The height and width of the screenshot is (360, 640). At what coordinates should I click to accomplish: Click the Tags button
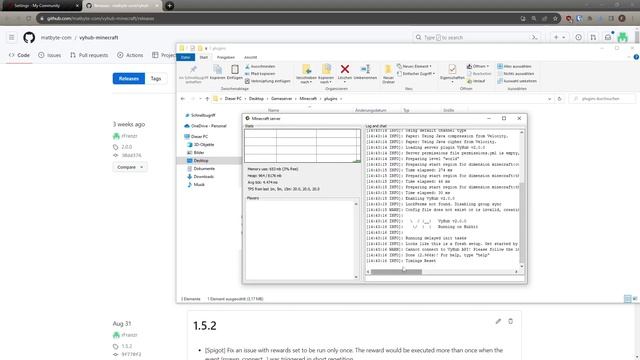coord(156,78)
